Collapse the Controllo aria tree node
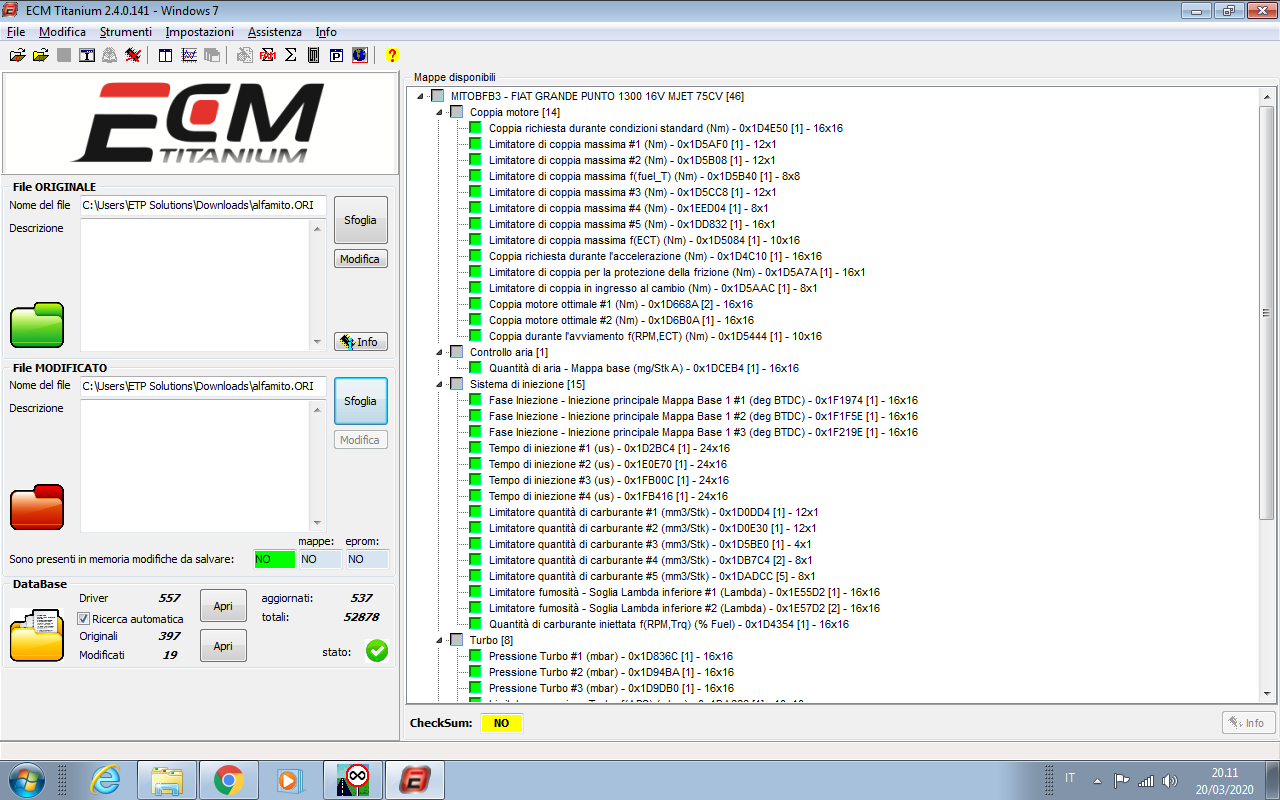 pyautogui.click(x=440, y=352)
